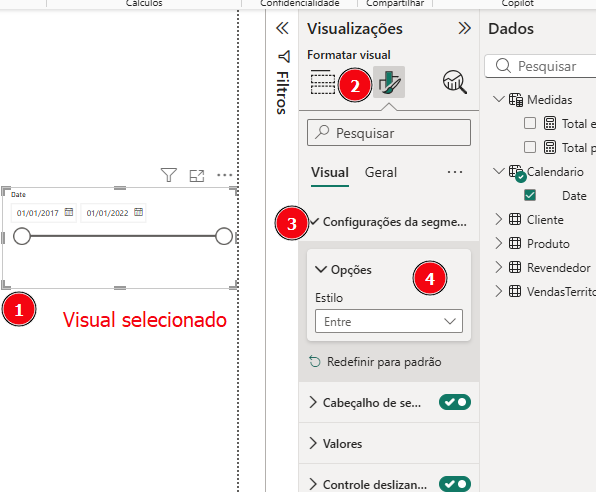
Task: Click the Compartilhar ribbon group label
Action: coord(395,3)
